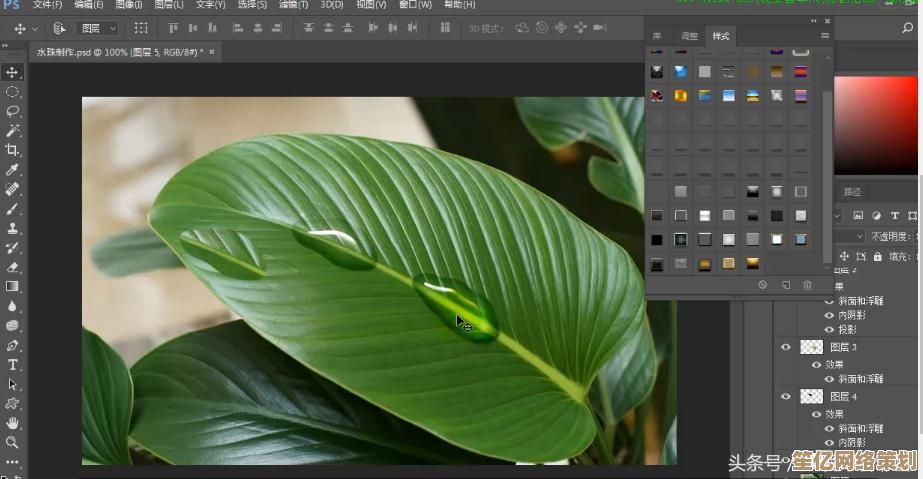Screen dimensions: 923x479
Task: Switch to the 调整 panel tab
Action: pyautogui.click(x=690, y=36)
